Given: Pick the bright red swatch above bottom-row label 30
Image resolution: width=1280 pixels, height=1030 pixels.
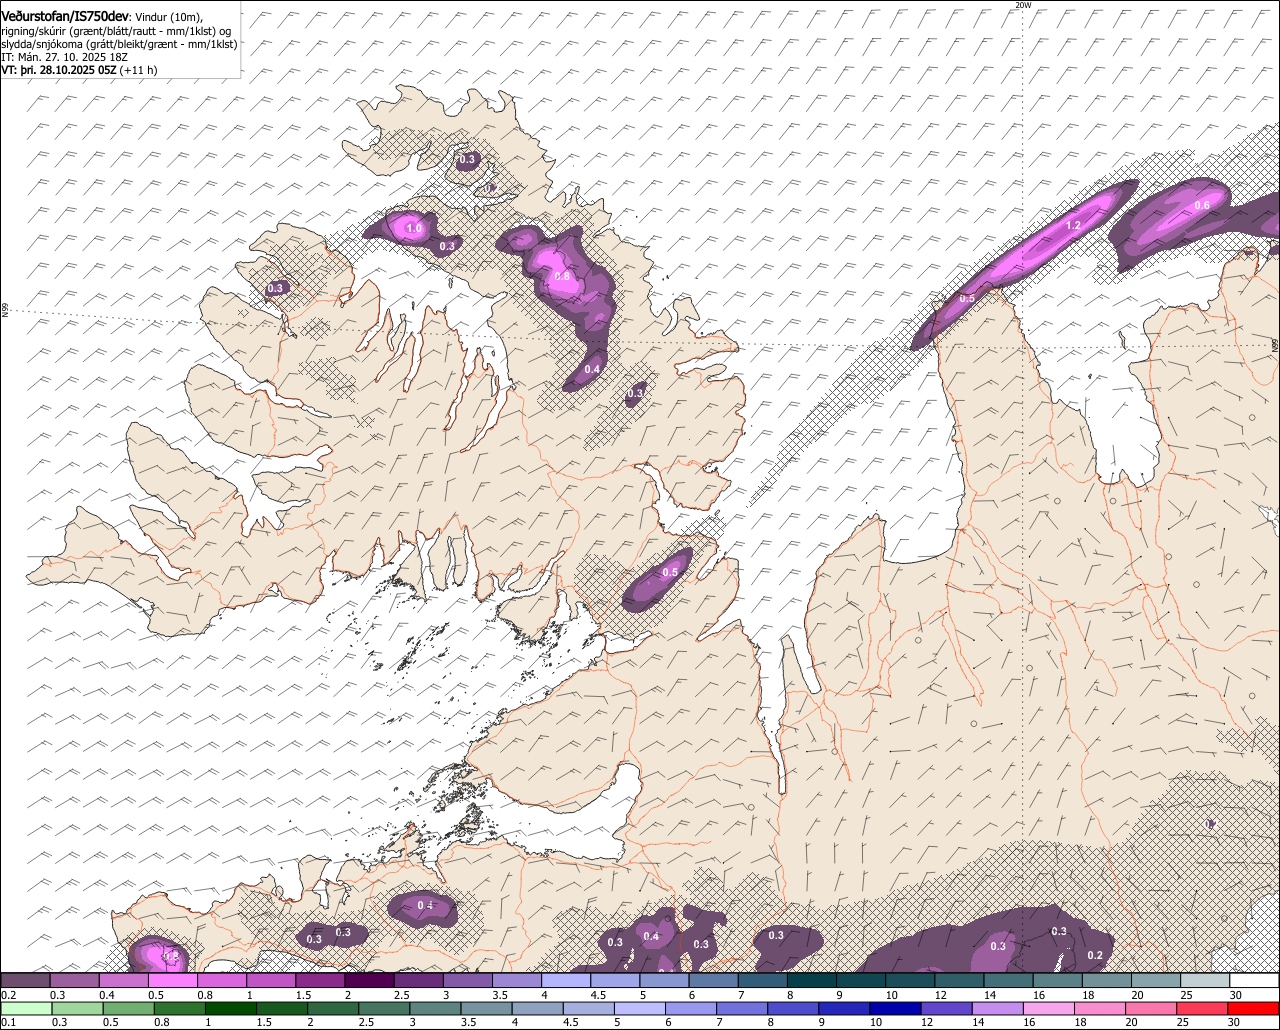Looking at the screenshot, I should point(1253,1008).
